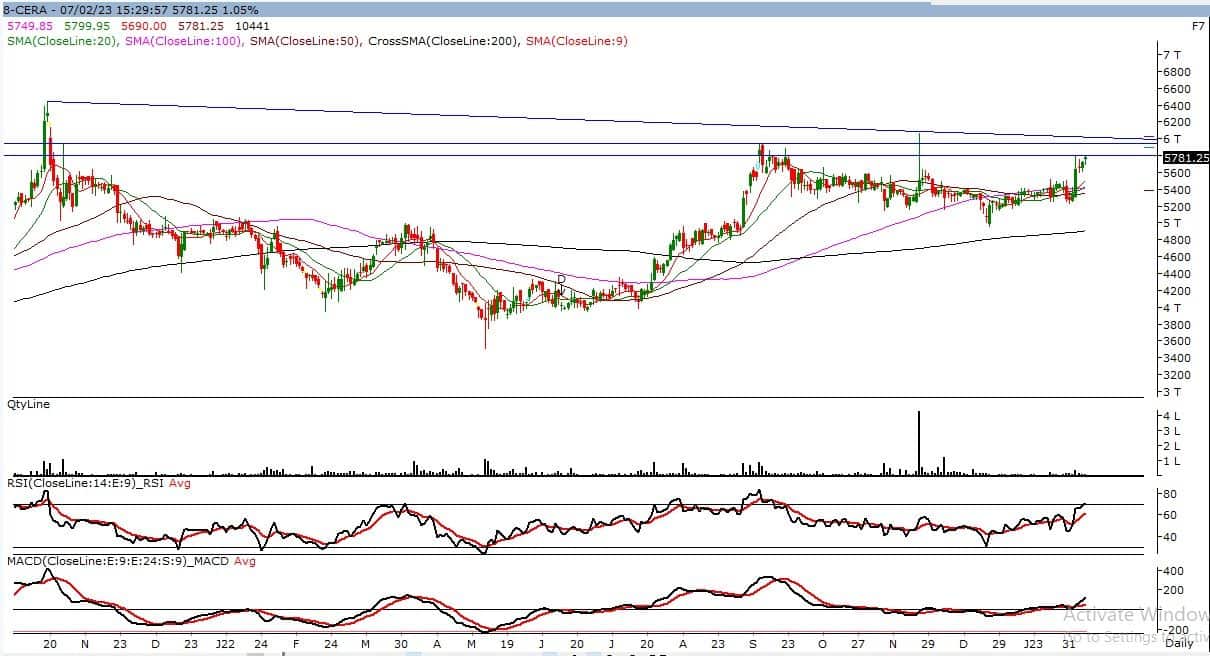Click the F7 label in the top-right corner

pos(1198,26)
